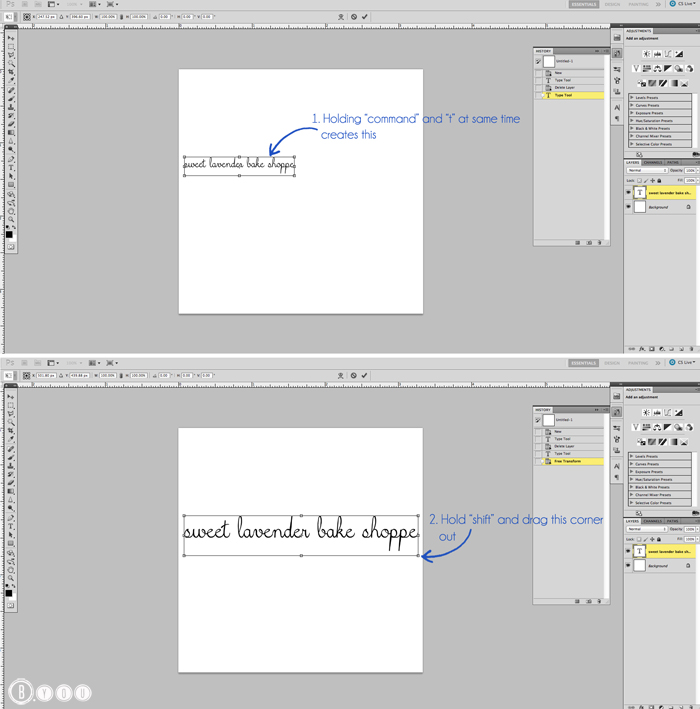Select the Eraser tool in the upper window
The image size is (700, 709).
pos(11,124)
